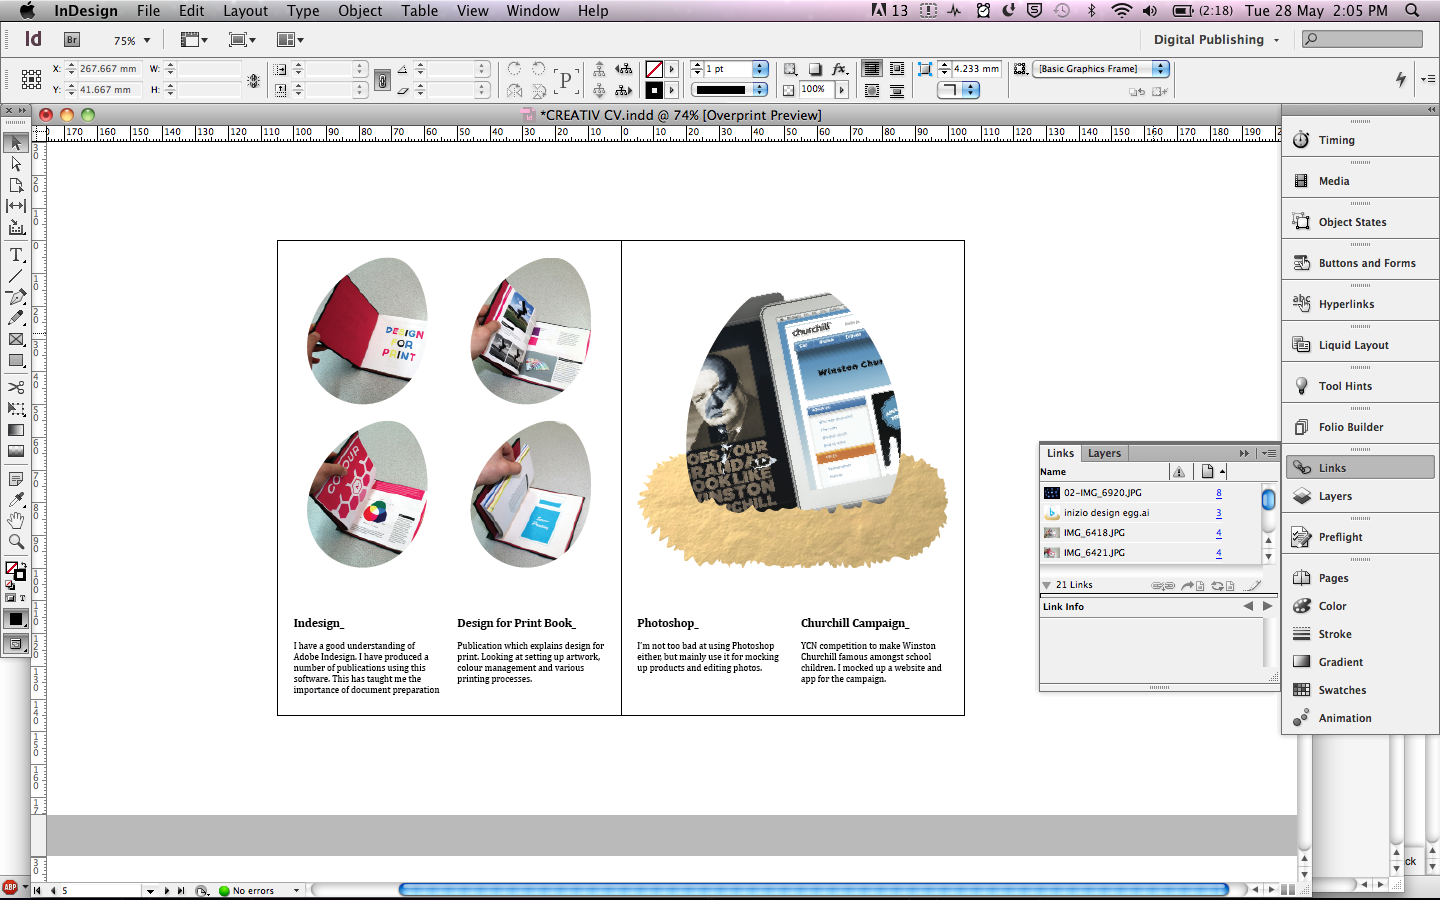Image resolution: width=1440 pixels, height=900 pixels.
Task: Enable wrap around bounding box option
Action: 897,69
